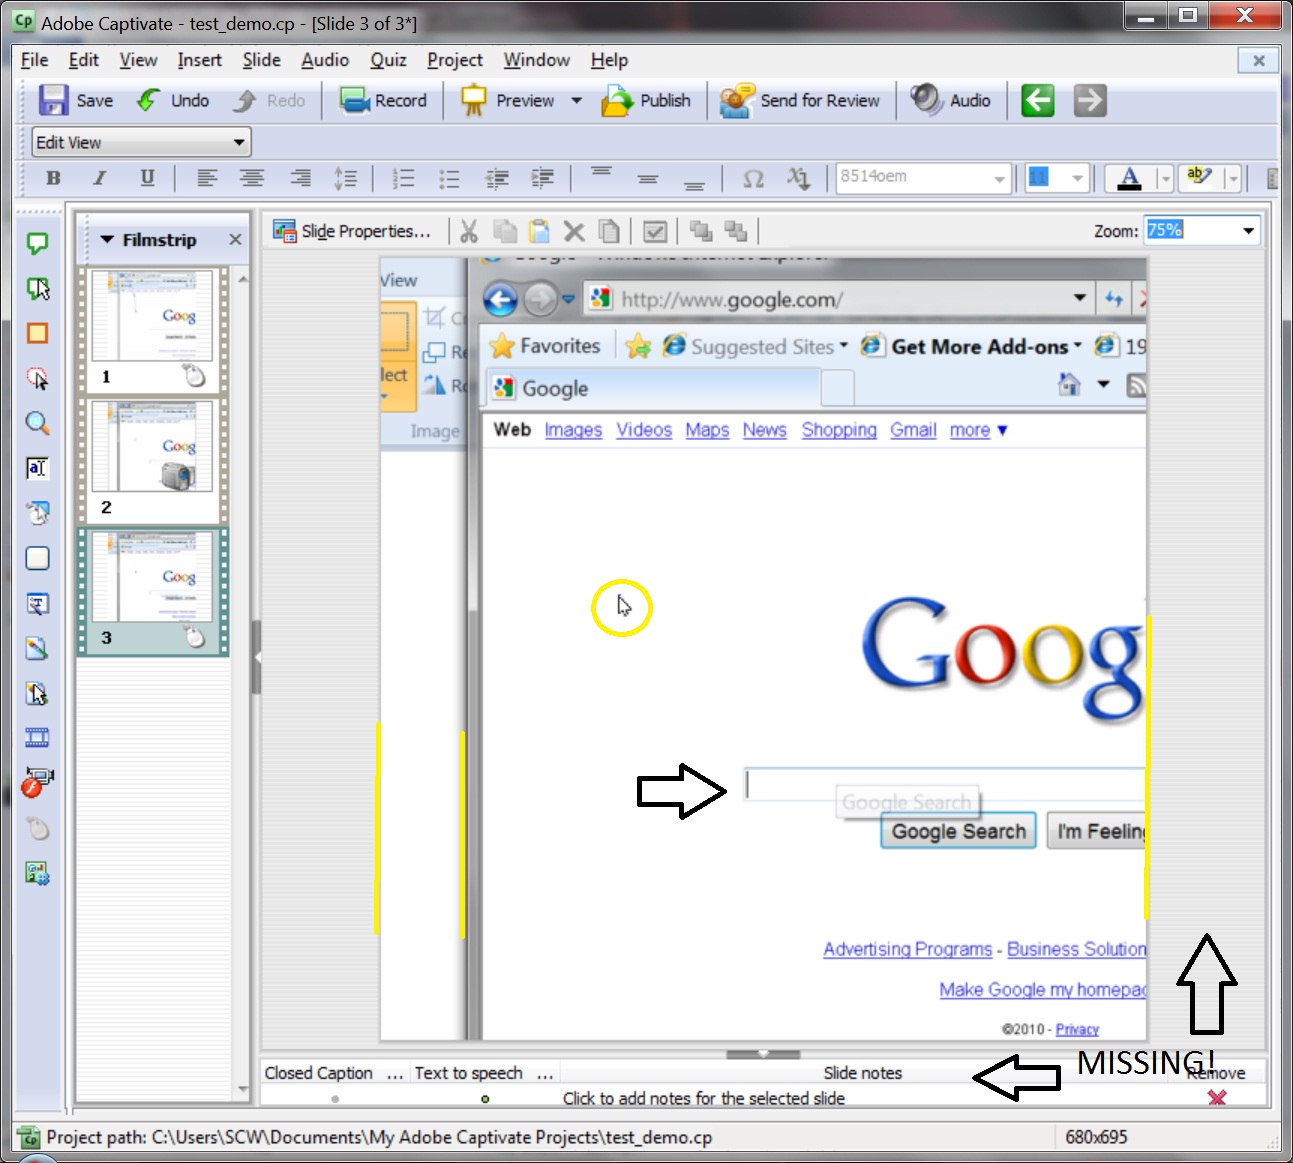The image size is (1293, 1163).
Task: Select the Highlight Box tool
Action: coord(37,333)
